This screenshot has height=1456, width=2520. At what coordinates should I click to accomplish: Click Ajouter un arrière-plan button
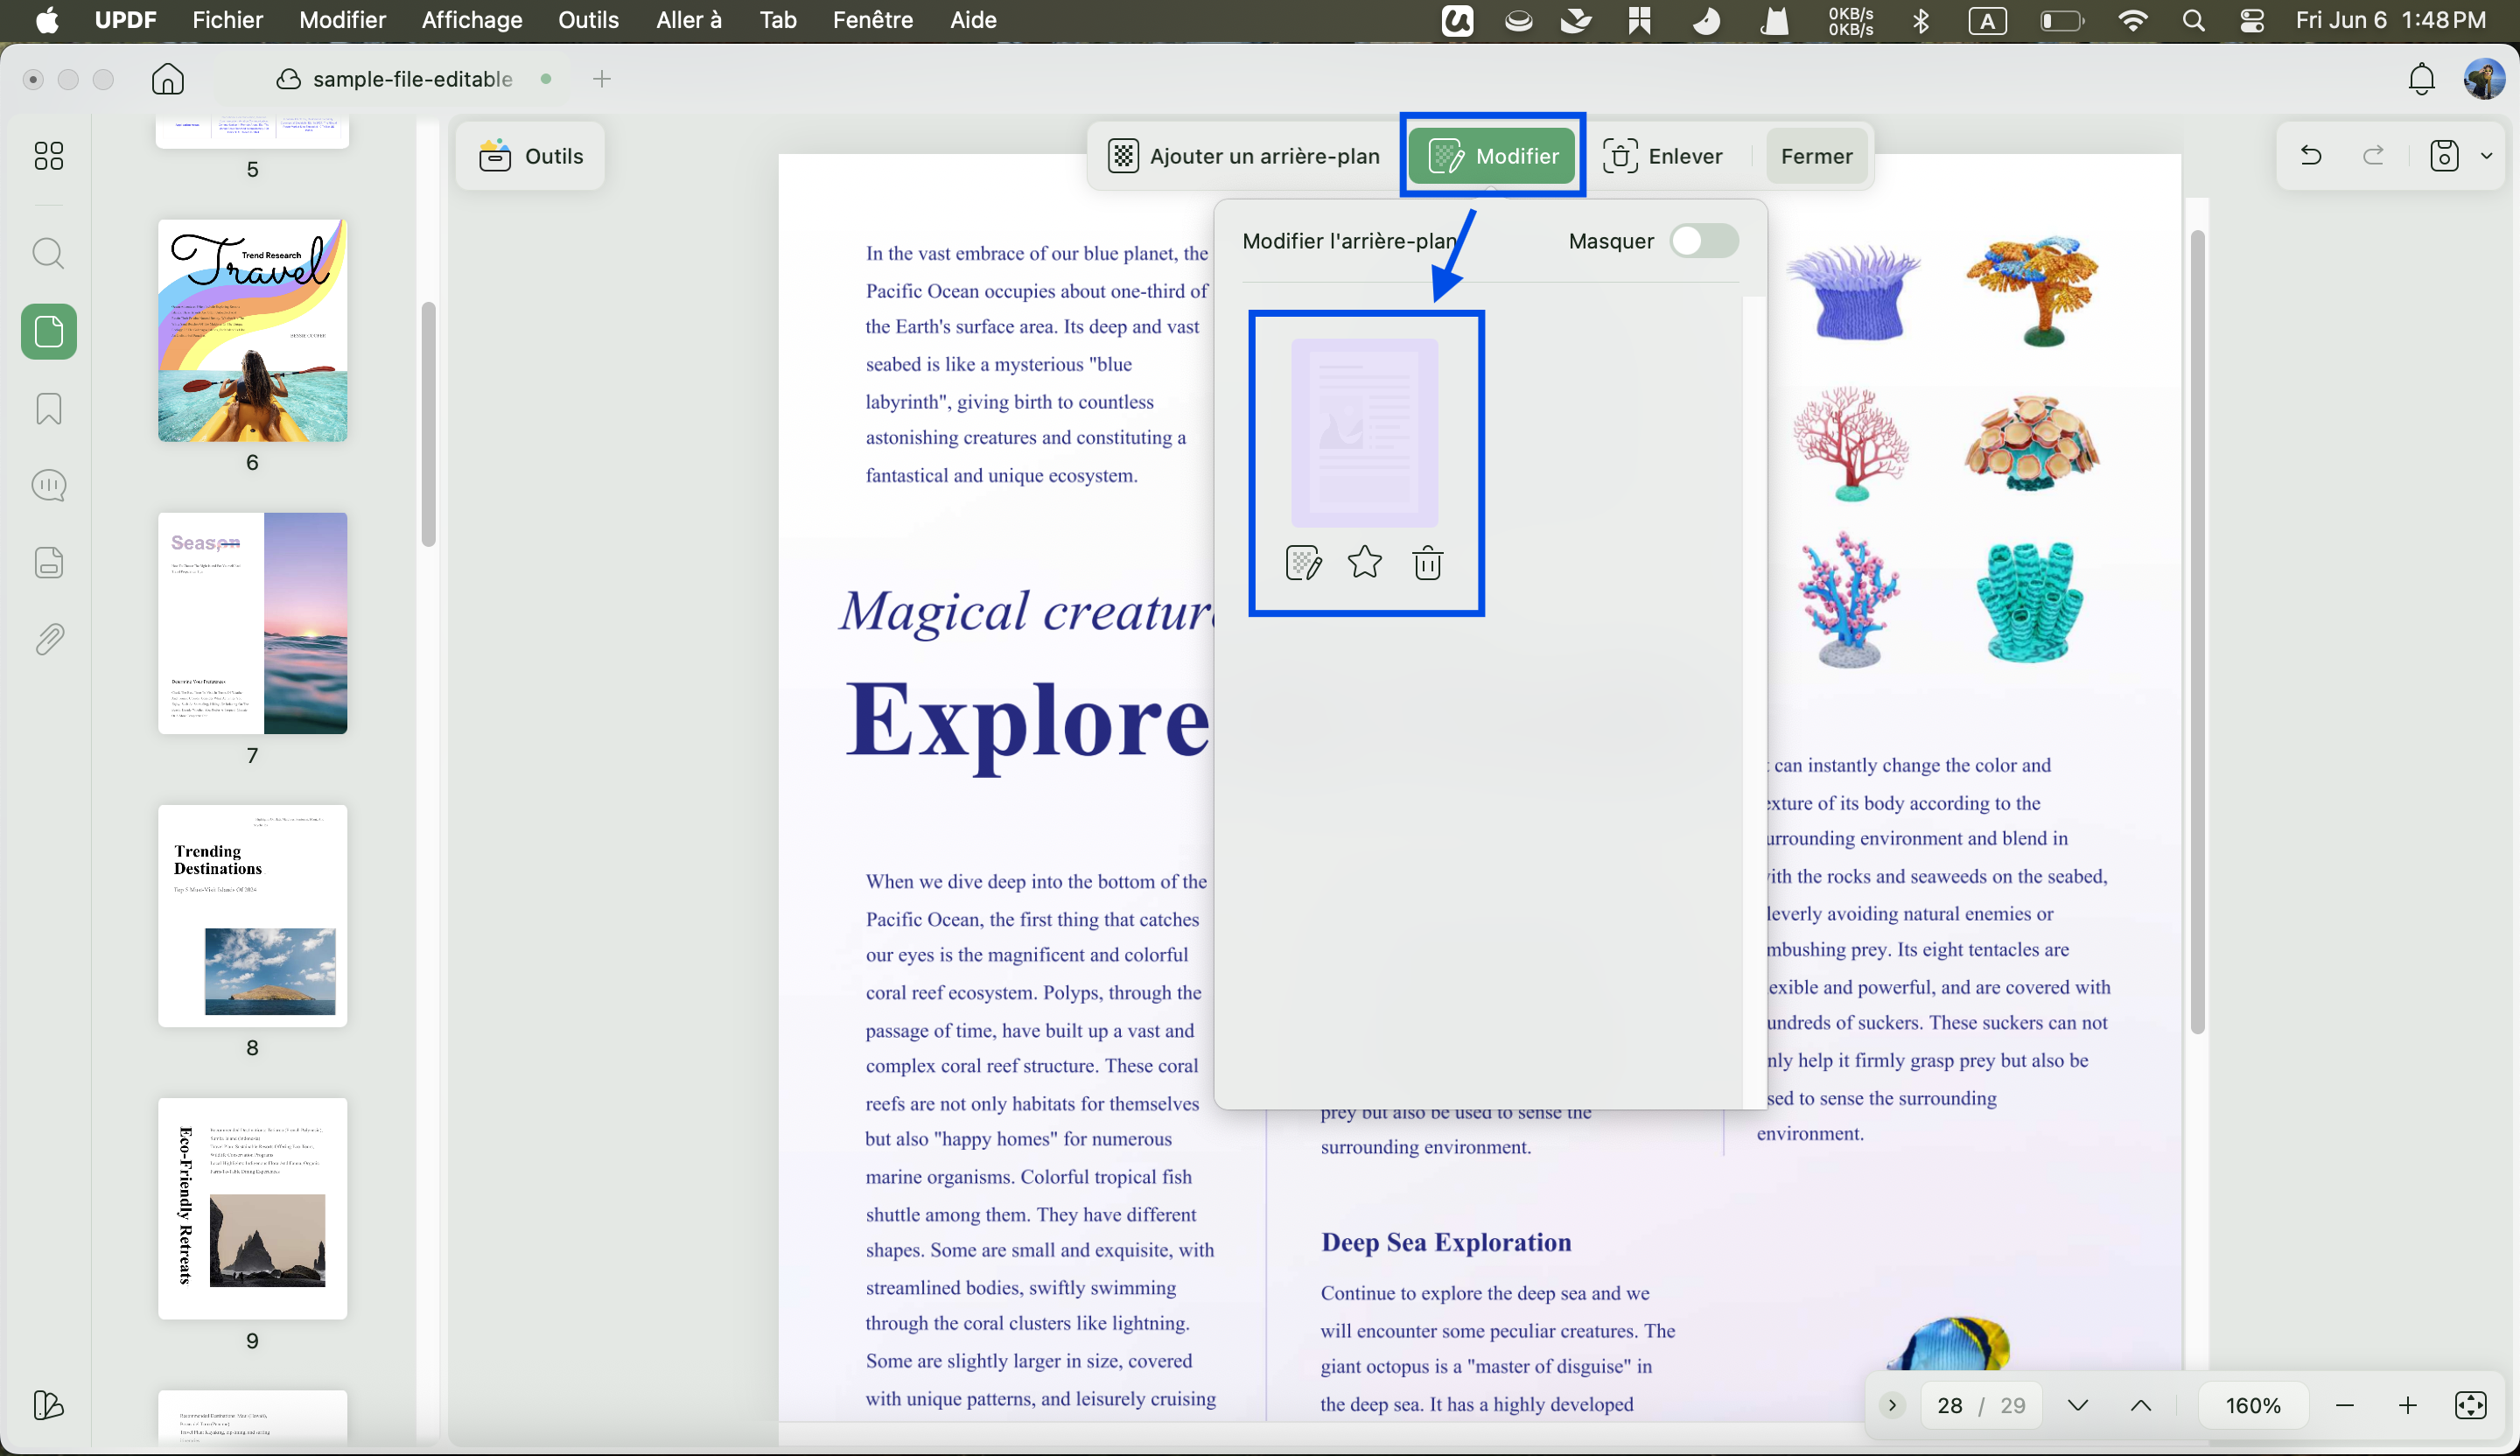pos(1244,156)
